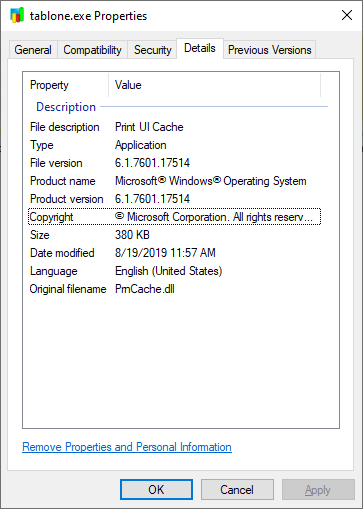Click the English (United States) value

[x=169, y=271]
